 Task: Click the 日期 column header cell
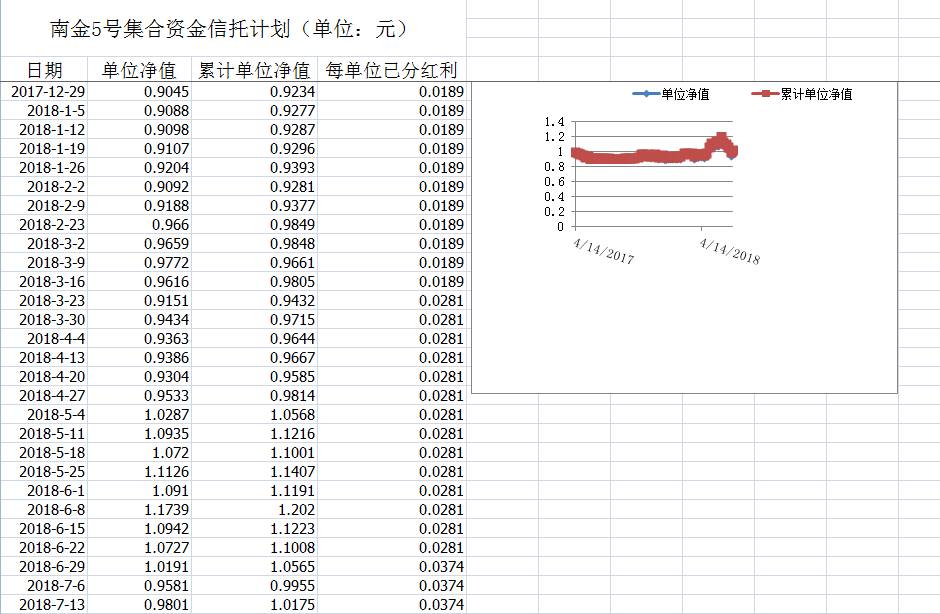pyautogui.click(x=45, y=70)
